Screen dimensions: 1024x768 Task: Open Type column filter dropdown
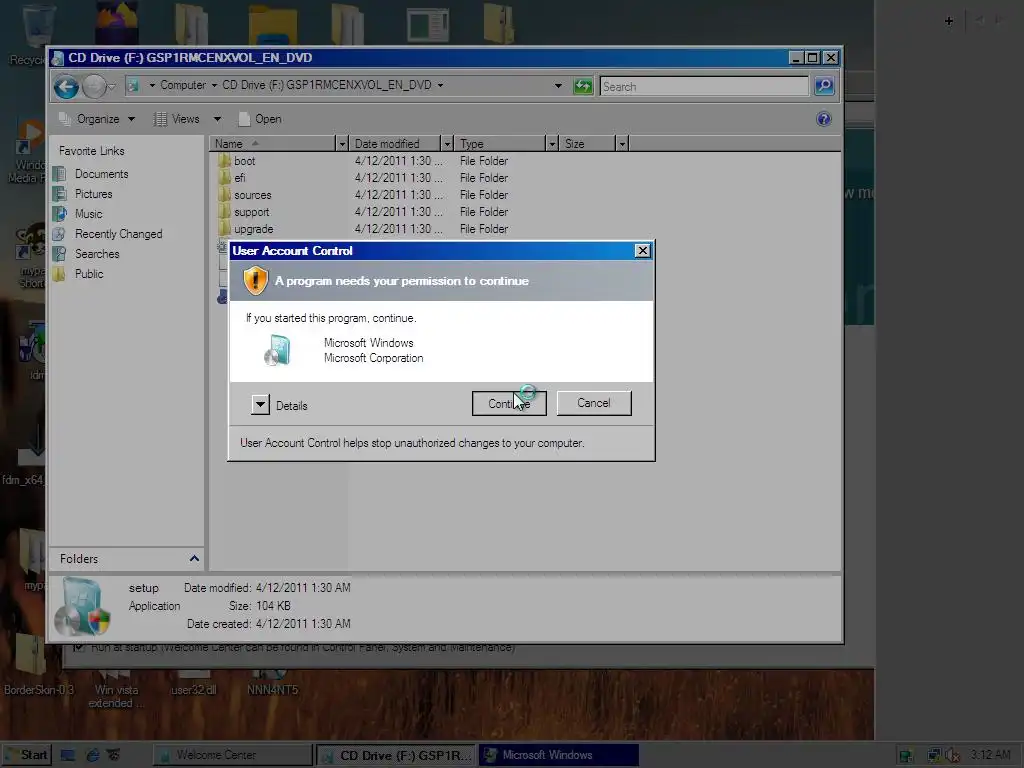tap(552, 144)
